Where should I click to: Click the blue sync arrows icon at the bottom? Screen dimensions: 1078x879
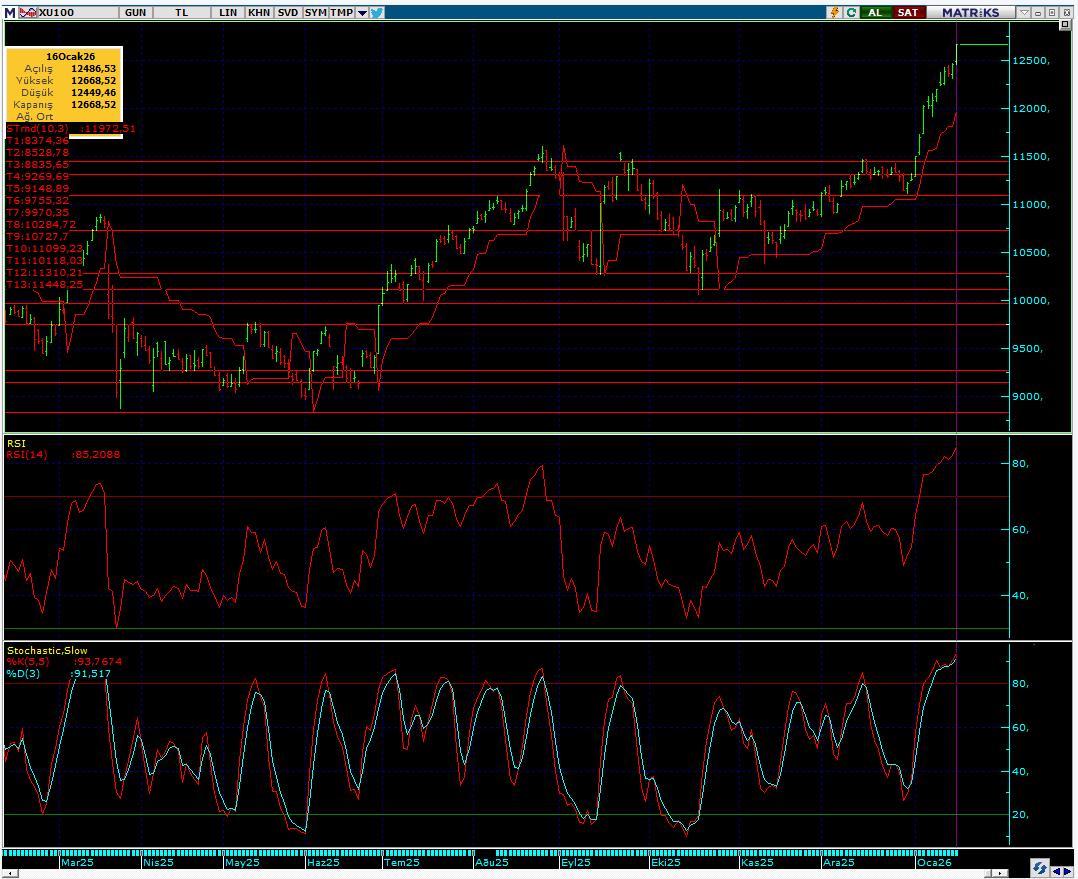coord(1040,867)
